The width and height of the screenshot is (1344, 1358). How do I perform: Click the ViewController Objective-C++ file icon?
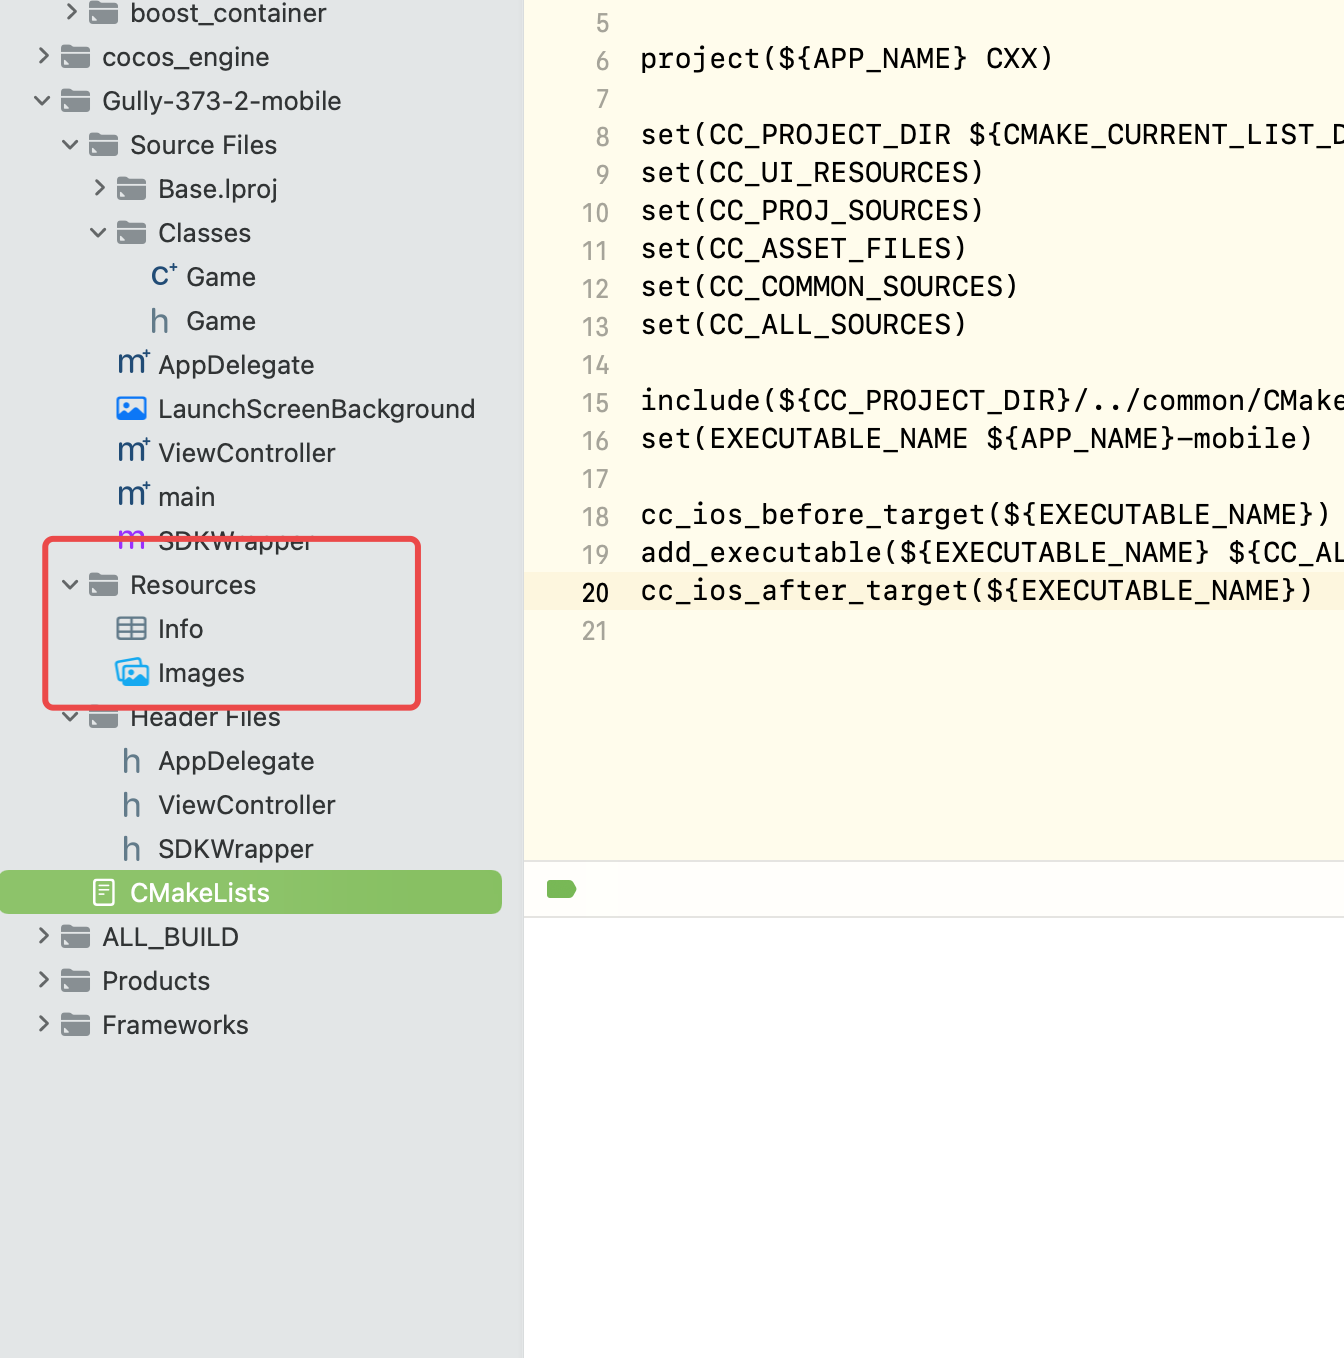(x=133, y=452)
